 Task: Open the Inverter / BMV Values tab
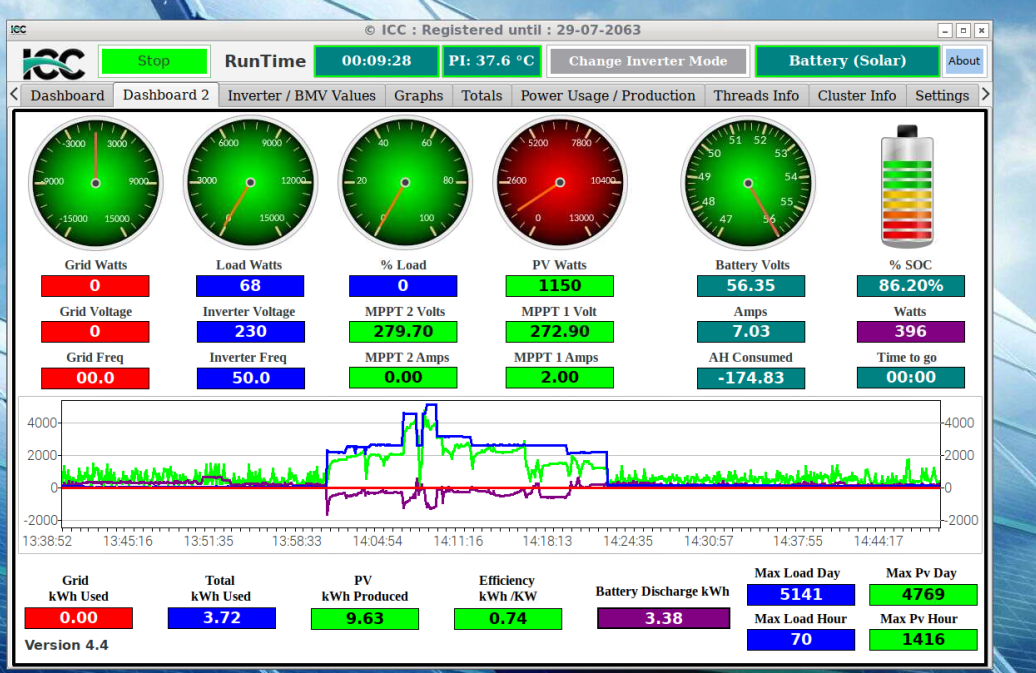pyautogui.click(x=302, y=96)
